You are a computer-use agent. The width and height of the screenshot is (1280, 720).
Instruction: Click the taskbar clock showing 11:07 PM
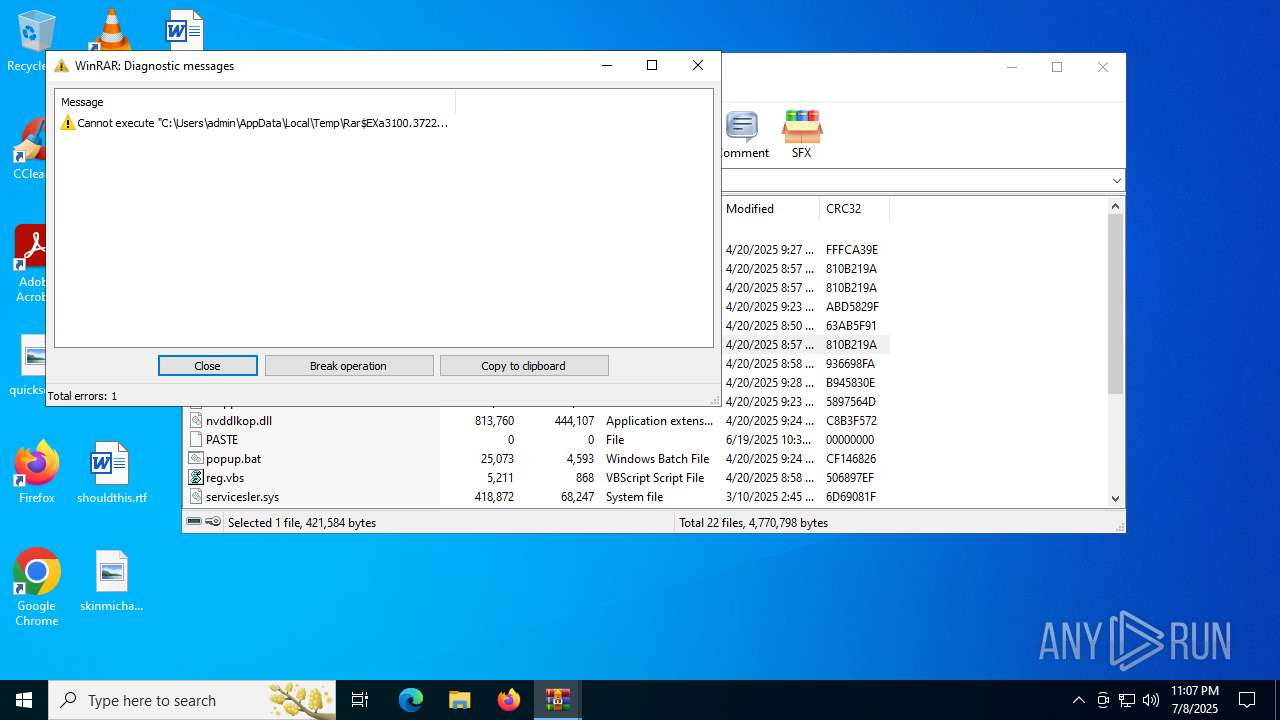pyautogui.click(x=1194, y=700)
